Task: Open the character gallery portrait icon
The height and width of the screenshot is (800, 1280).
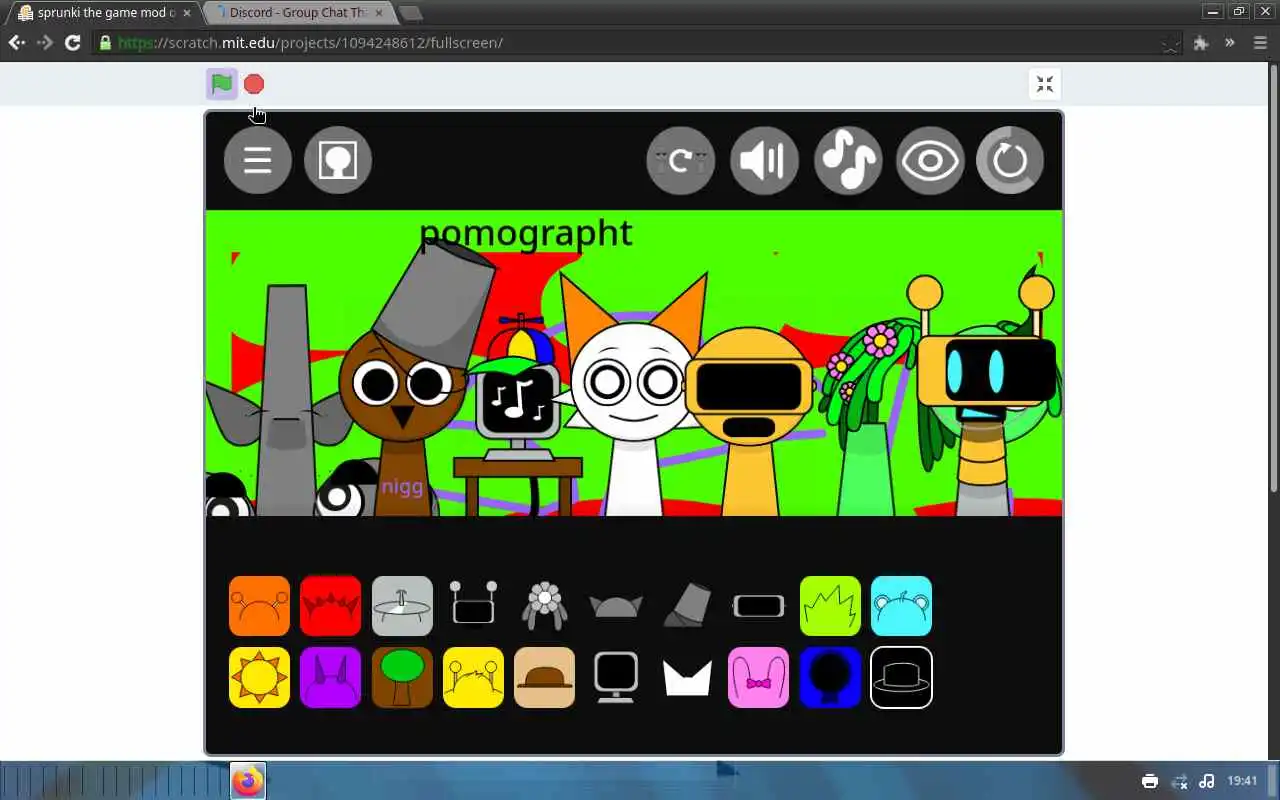Action: tap(338, 160)
